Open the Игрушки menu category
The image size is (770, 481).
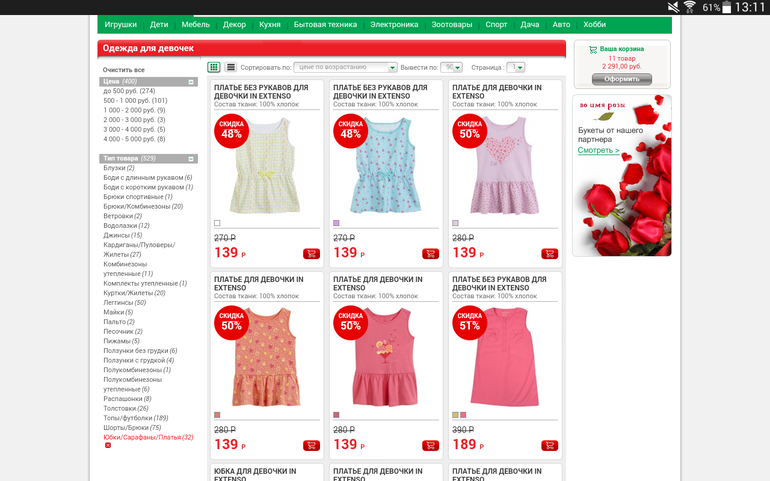click(120, 25)
